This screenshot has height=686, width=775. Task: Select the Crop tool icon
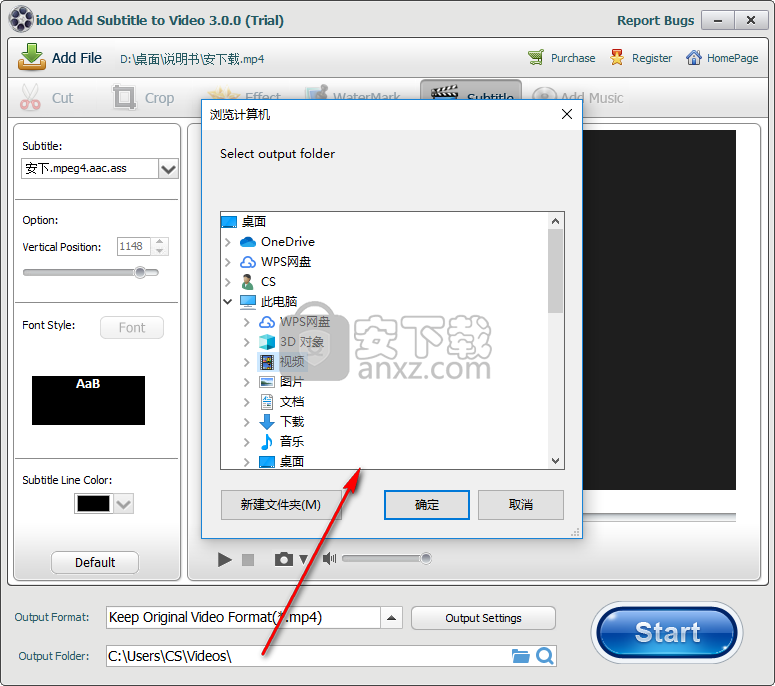[x=124, y=97]
